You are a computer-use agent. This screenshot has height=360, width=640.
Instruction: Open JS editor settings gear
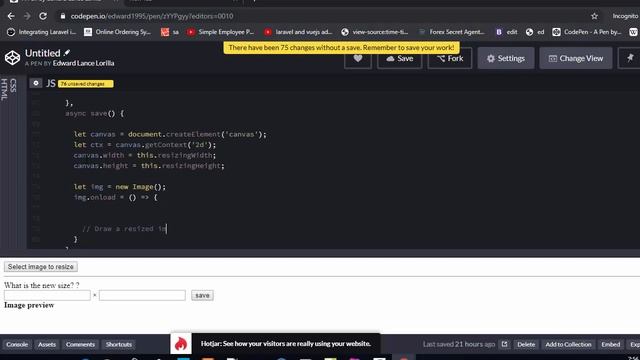pyautogui.click(x=36, y=83)
